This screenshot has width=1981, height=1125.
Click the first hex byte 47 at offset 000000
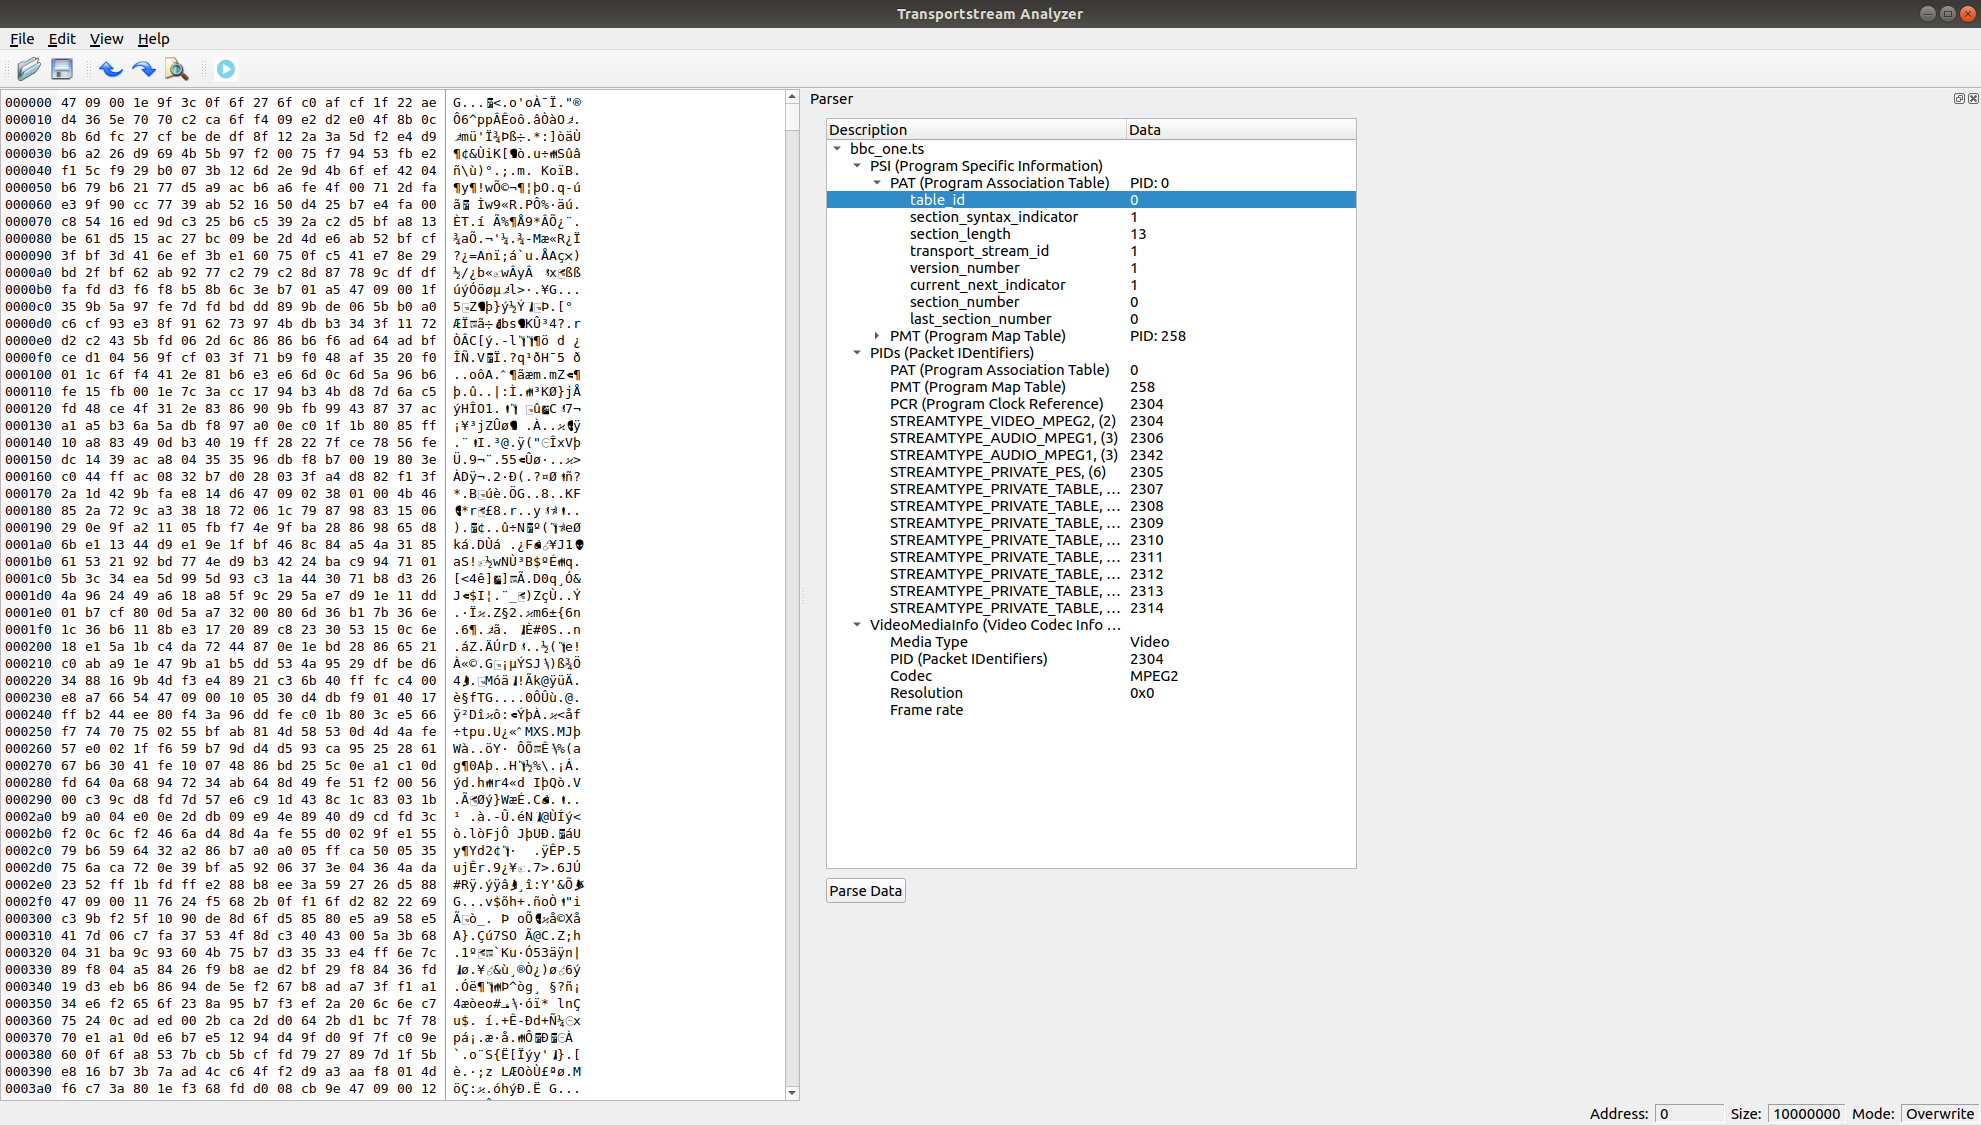68,102
